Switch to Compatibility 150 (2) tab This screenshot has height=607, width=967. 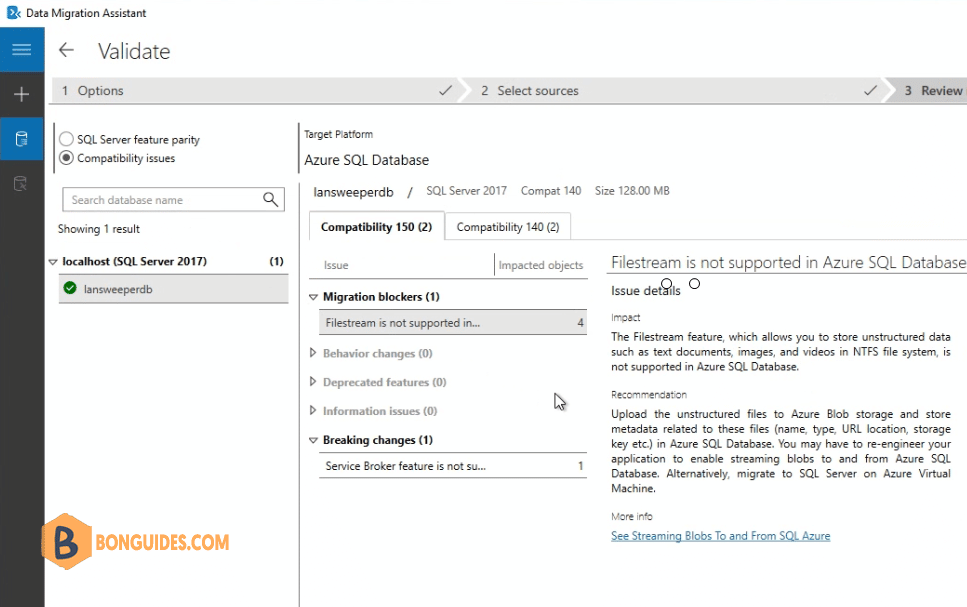376,227
